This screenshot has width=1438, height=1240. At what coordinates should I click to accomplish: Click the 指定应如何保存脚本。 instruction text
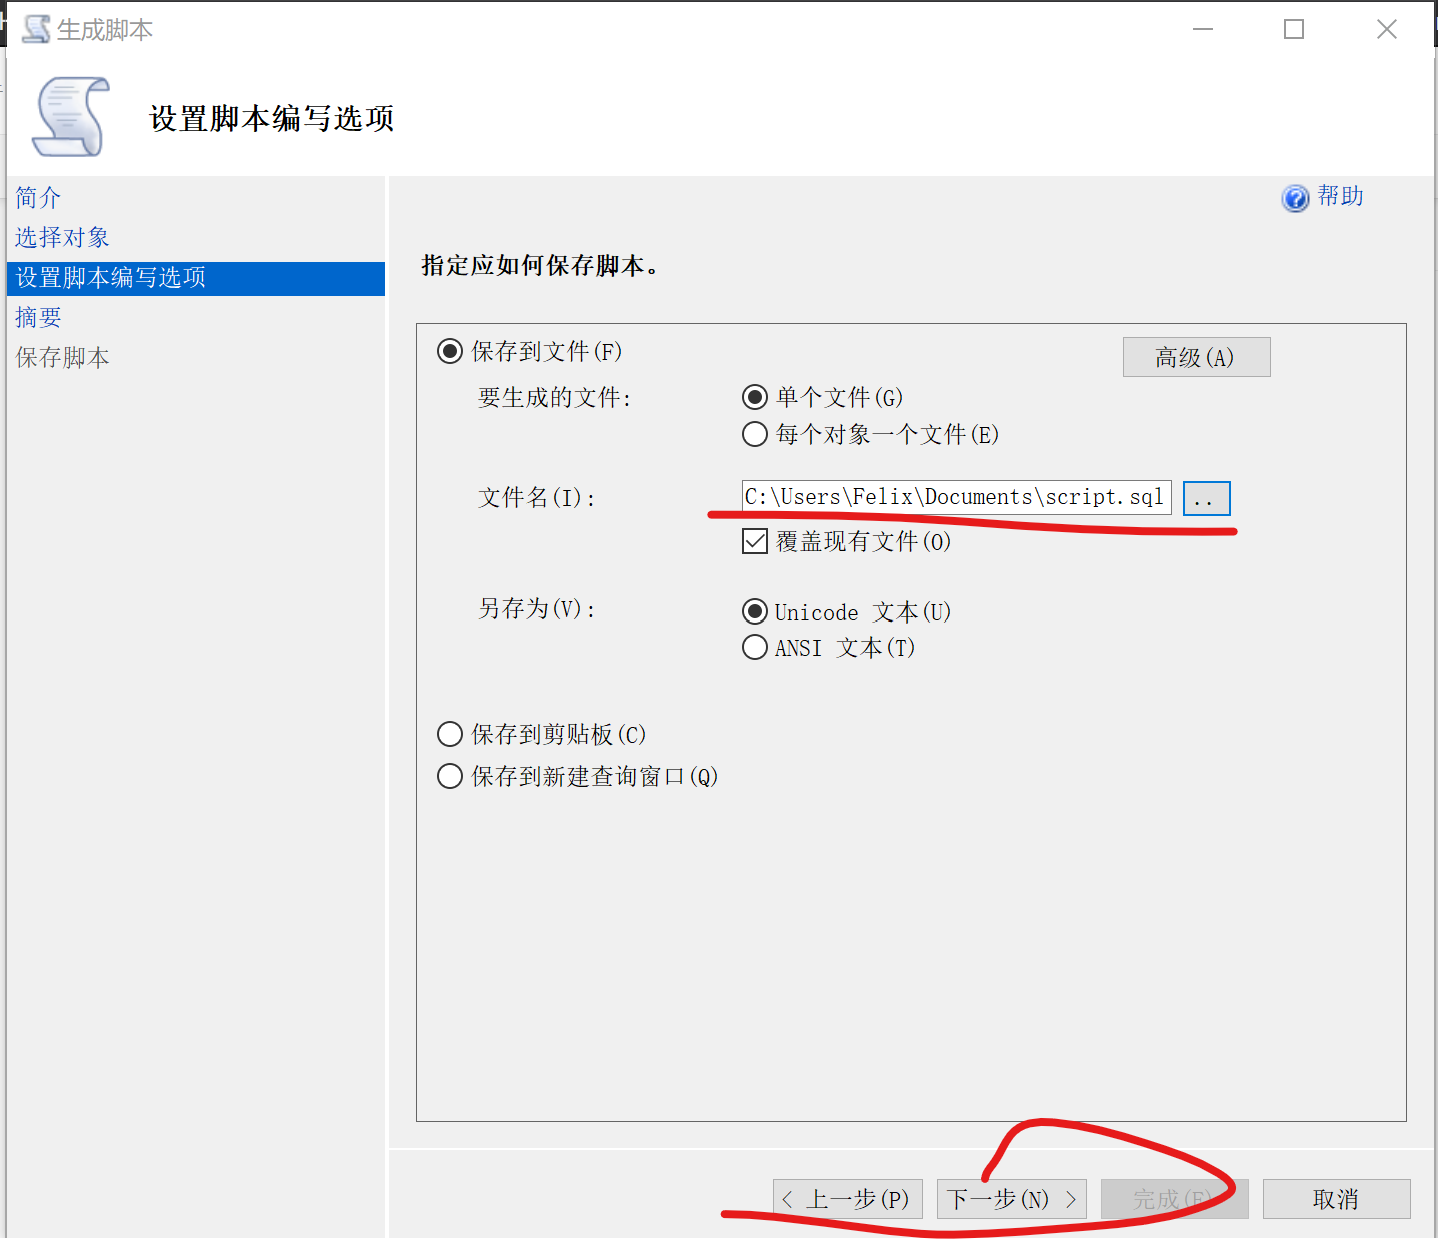pyautogui.click(x=541, y=266)
